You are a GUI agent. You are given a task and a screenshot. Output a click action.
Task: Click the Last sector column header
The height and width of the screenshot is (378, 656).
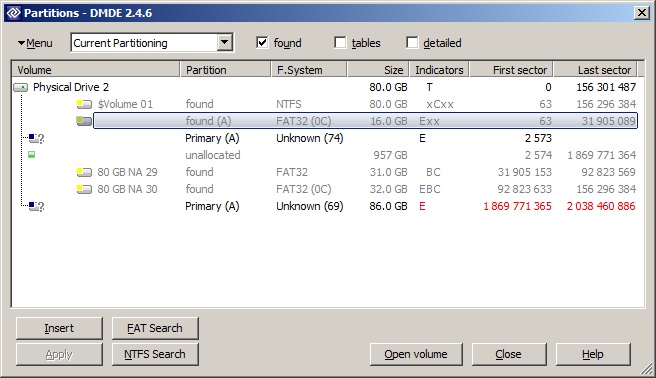[595, 69]
